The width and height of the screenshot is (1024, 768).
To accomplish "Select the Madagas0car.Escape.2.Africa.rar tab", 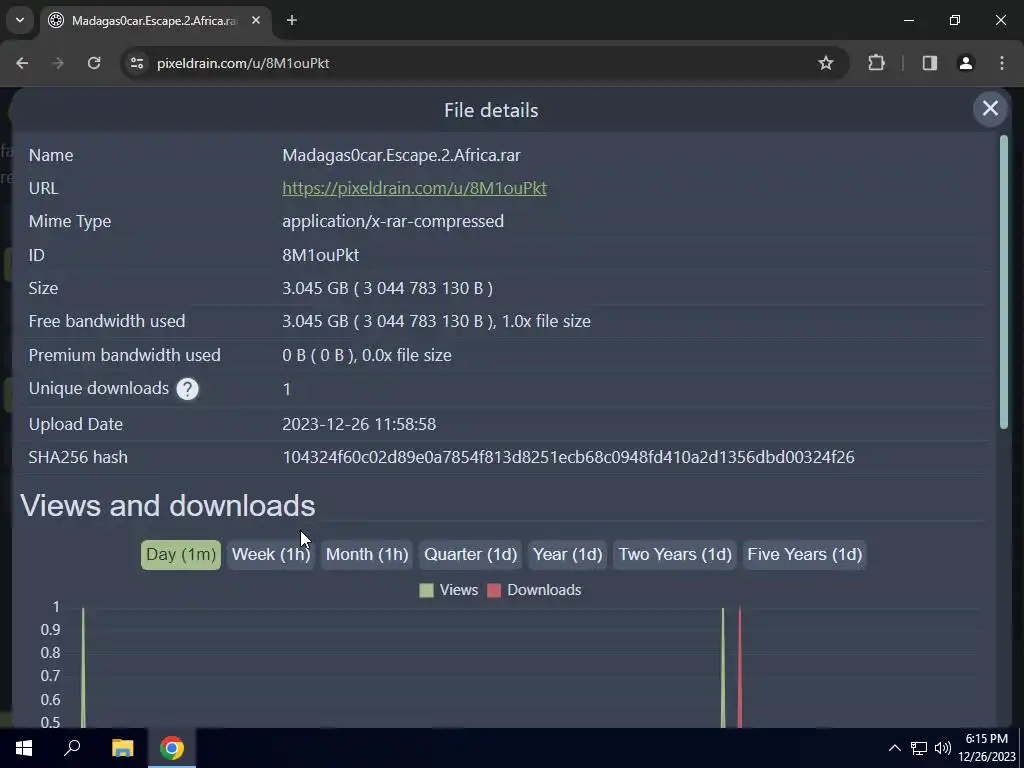I will click(155, 21).
